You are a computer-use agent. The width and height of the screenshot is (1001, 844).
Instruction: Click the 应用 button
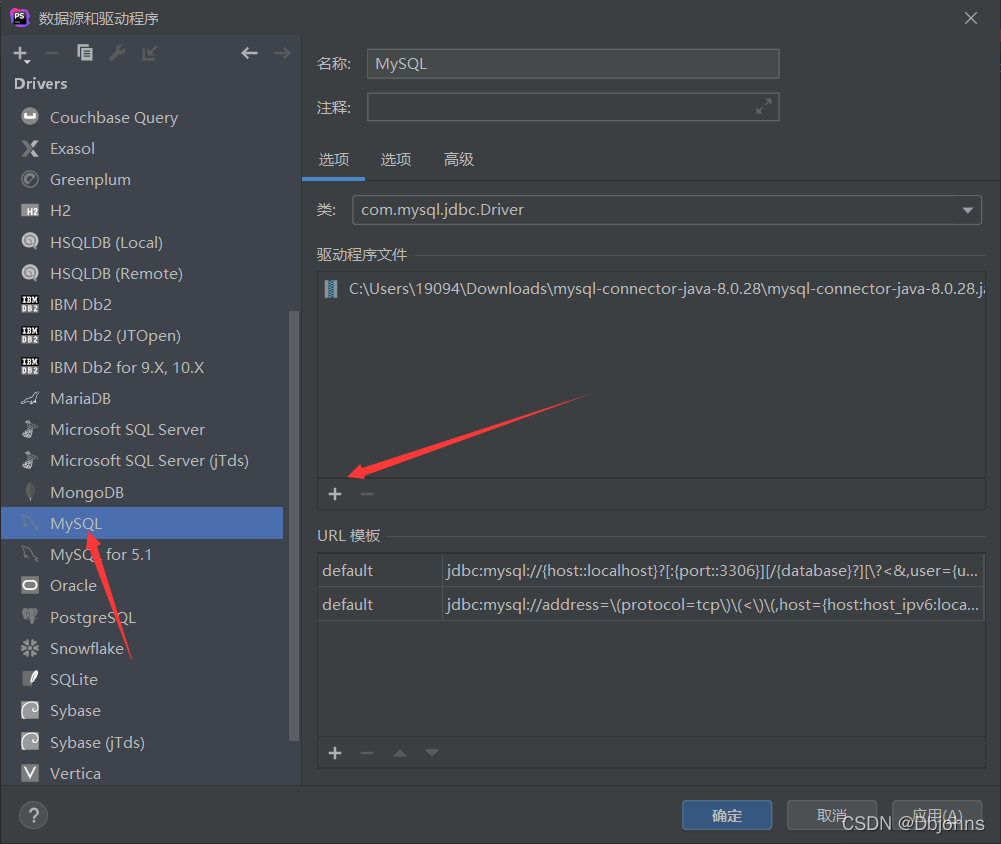pyautogui.click(x=937, y=815)
